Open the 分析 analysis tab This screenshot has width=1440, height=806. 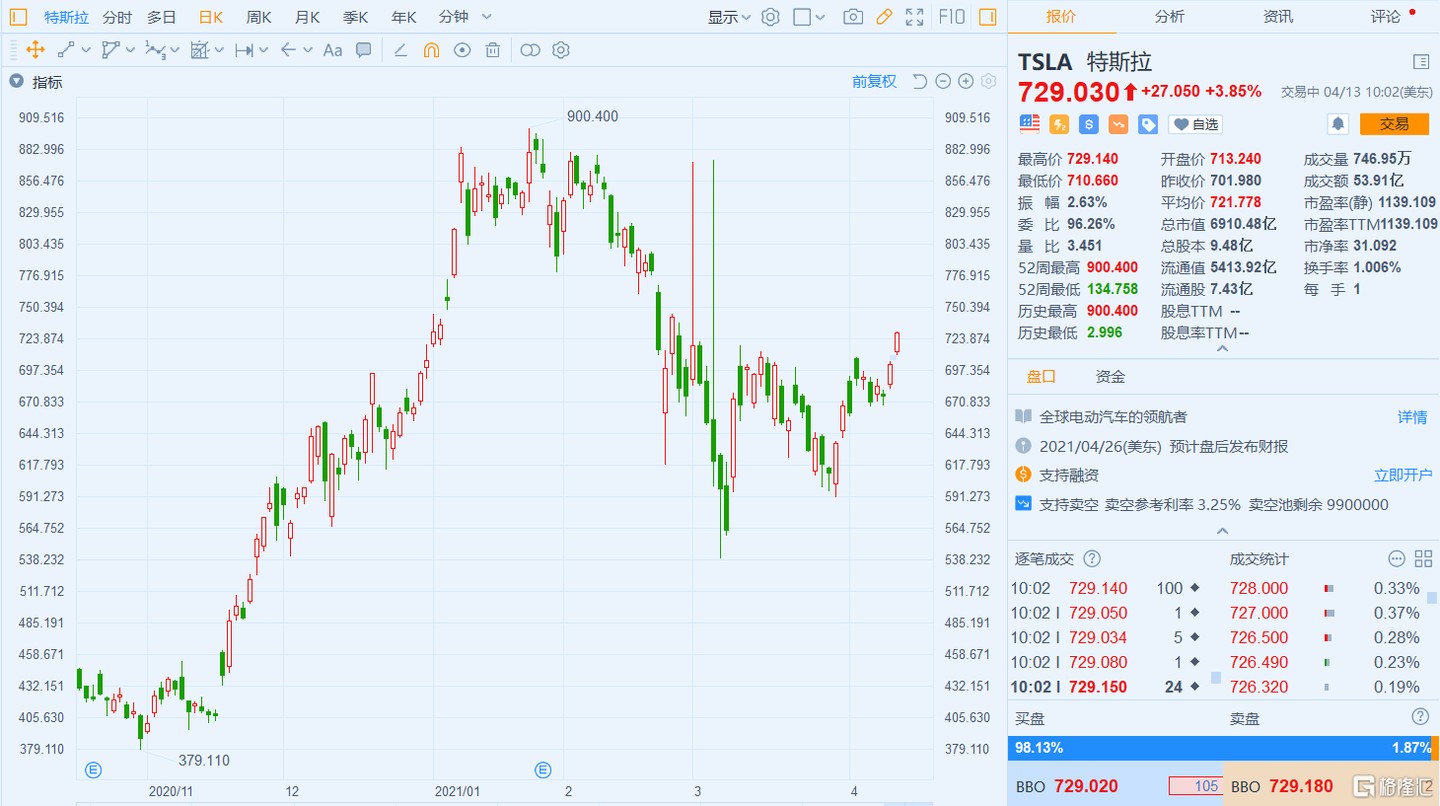1169,16
